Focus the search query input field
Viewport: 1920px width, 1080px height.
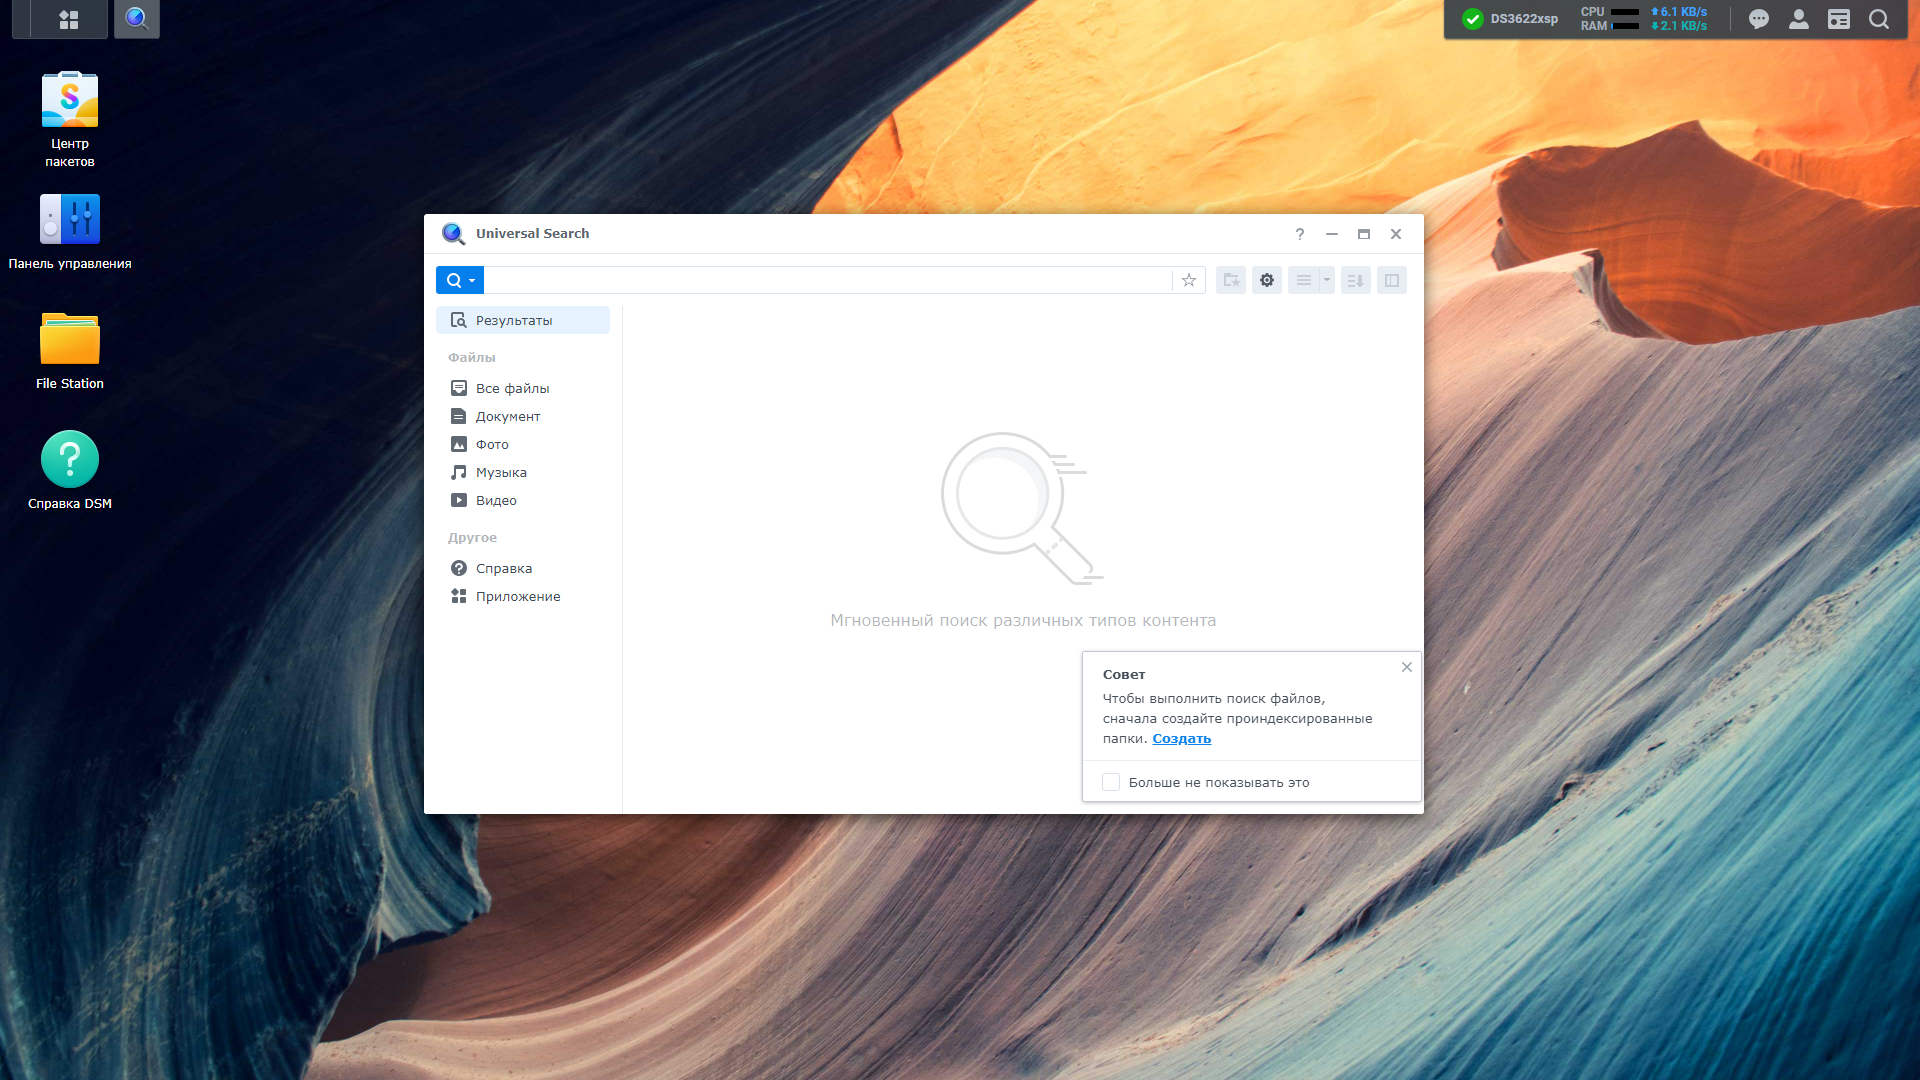click(827, 280)
